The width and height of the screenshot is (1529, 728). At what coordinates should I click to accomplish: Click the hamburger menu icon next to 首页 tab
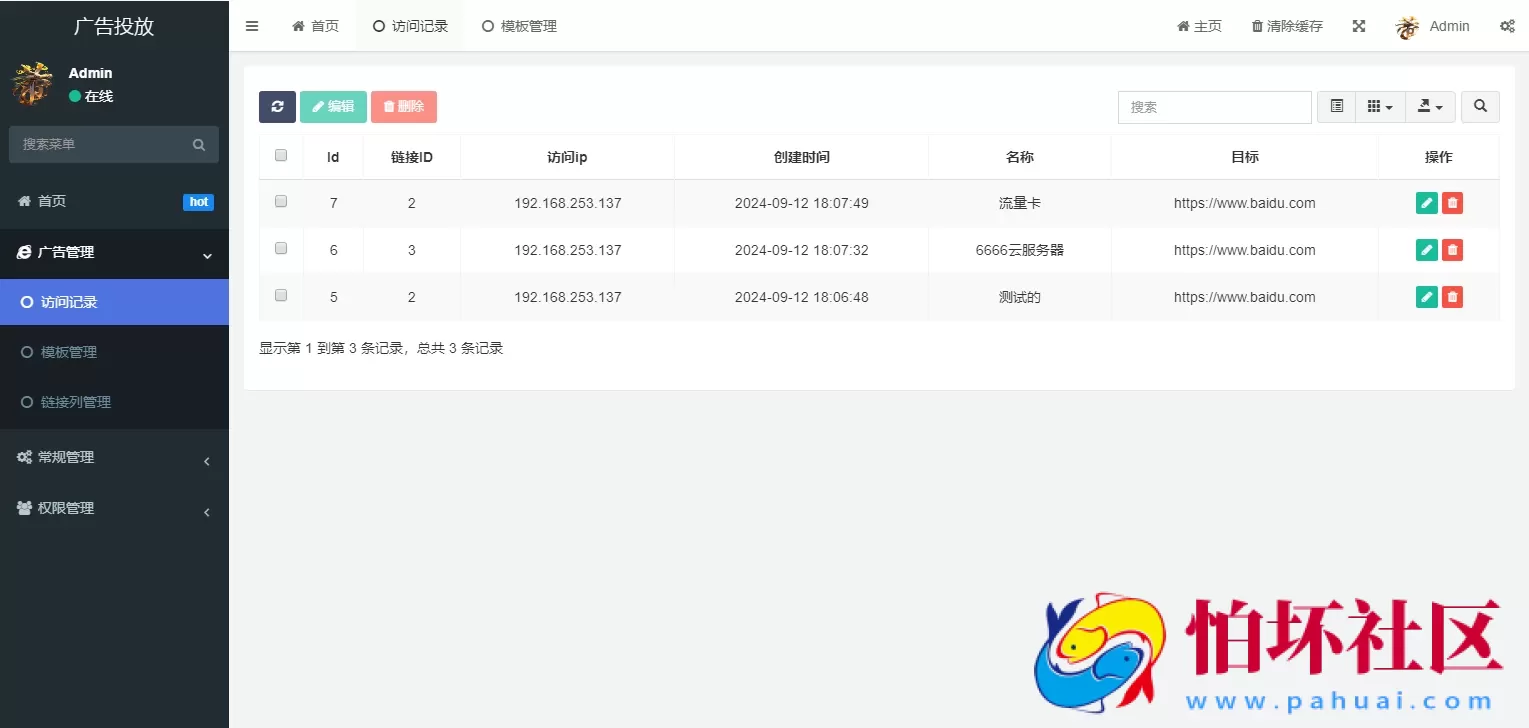pos(252,26)
